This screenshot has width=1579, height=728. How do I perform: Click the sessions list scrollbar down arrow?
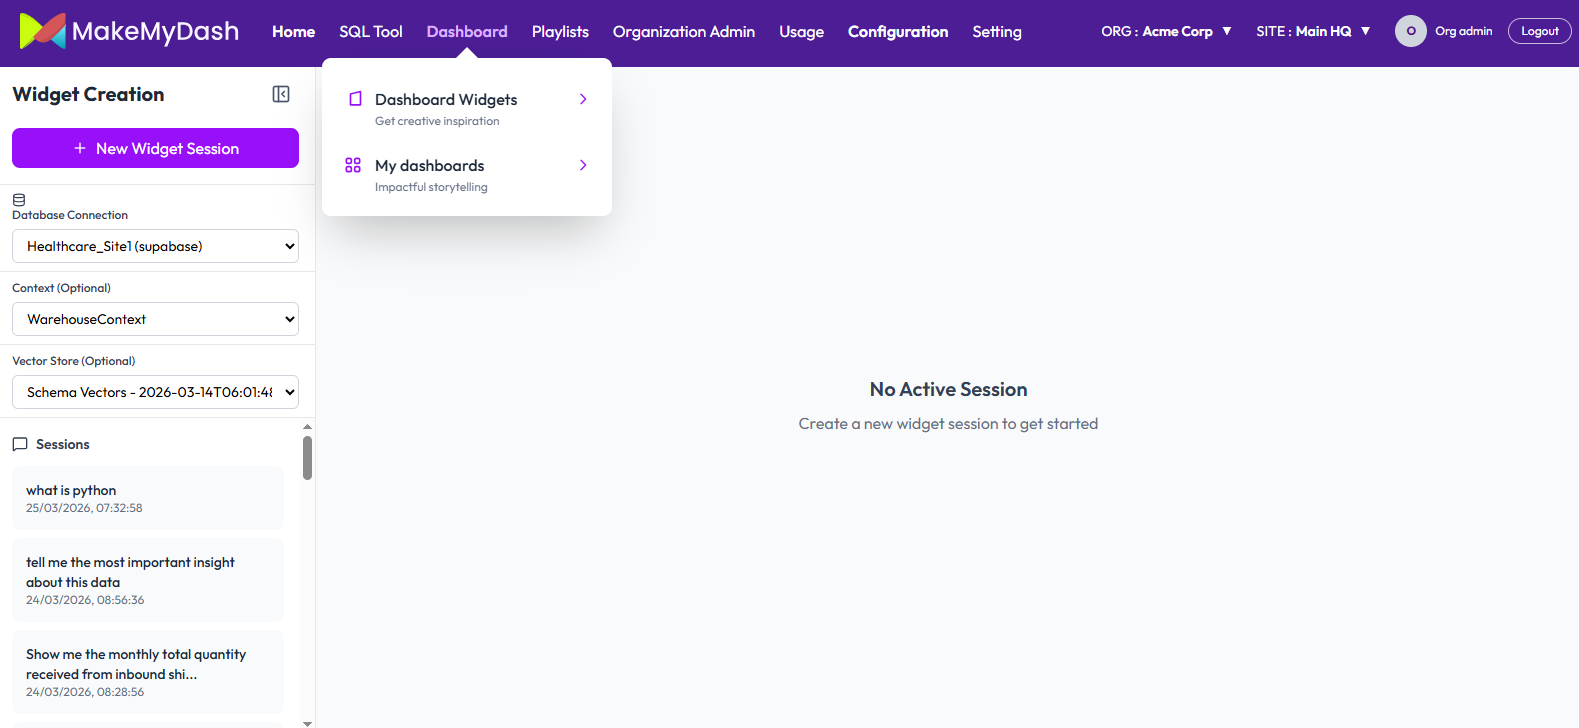pyautogui.click(x=307, y=722)
